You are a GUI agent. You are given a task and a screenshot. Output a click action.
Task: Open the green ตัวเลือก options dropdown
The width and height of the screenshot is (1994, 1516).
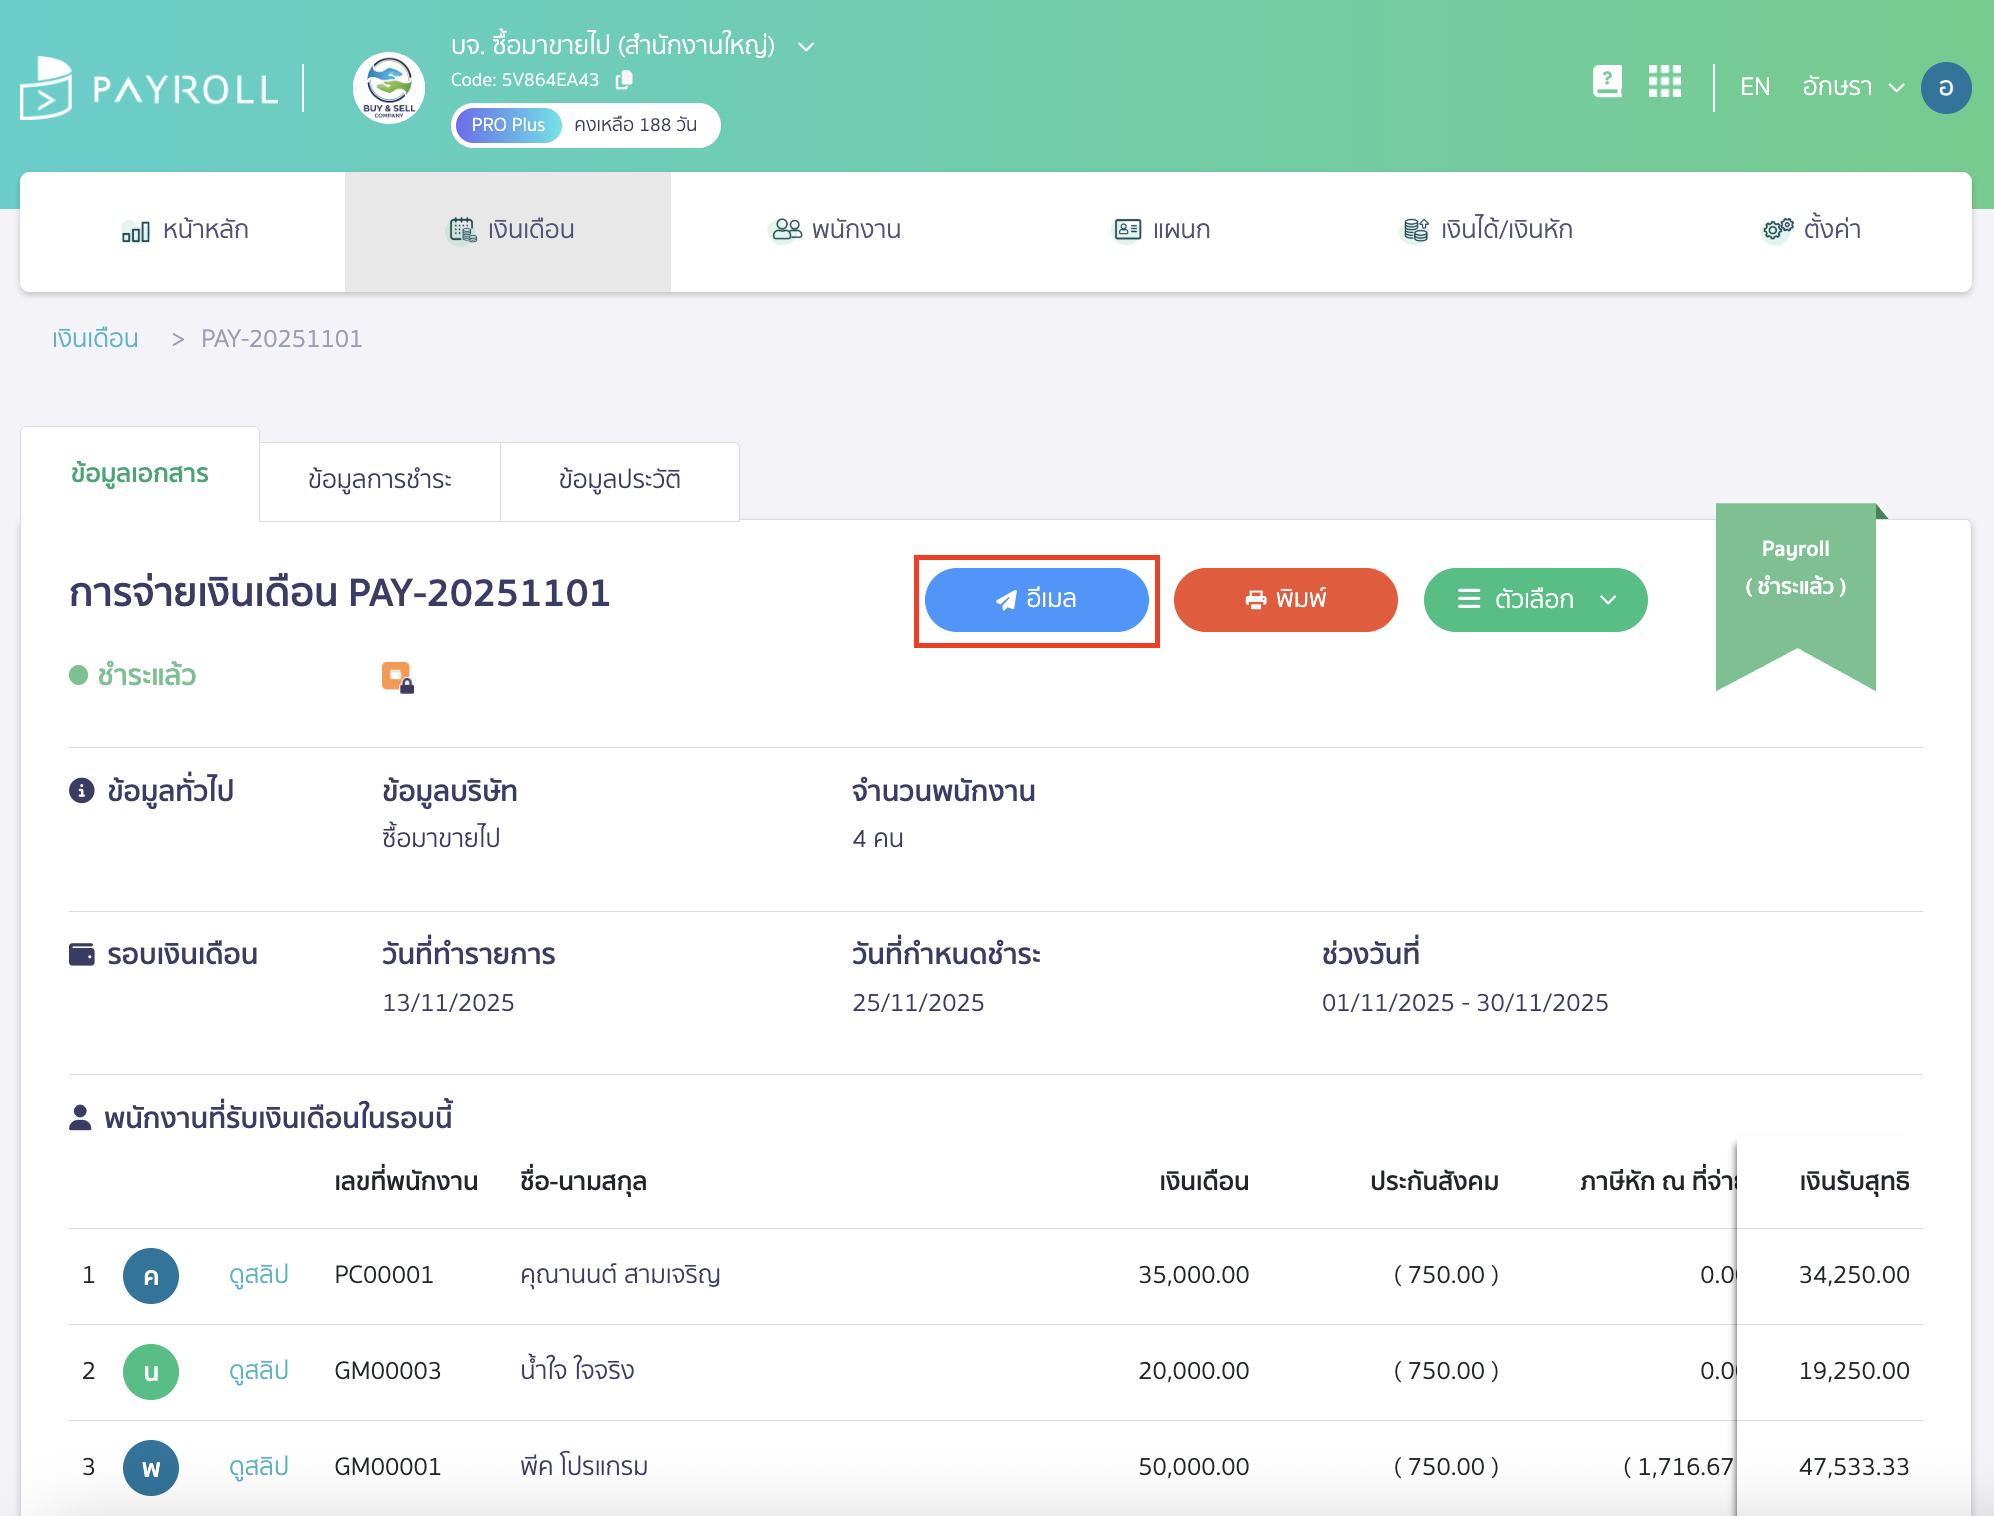(x=1535, y=600)
